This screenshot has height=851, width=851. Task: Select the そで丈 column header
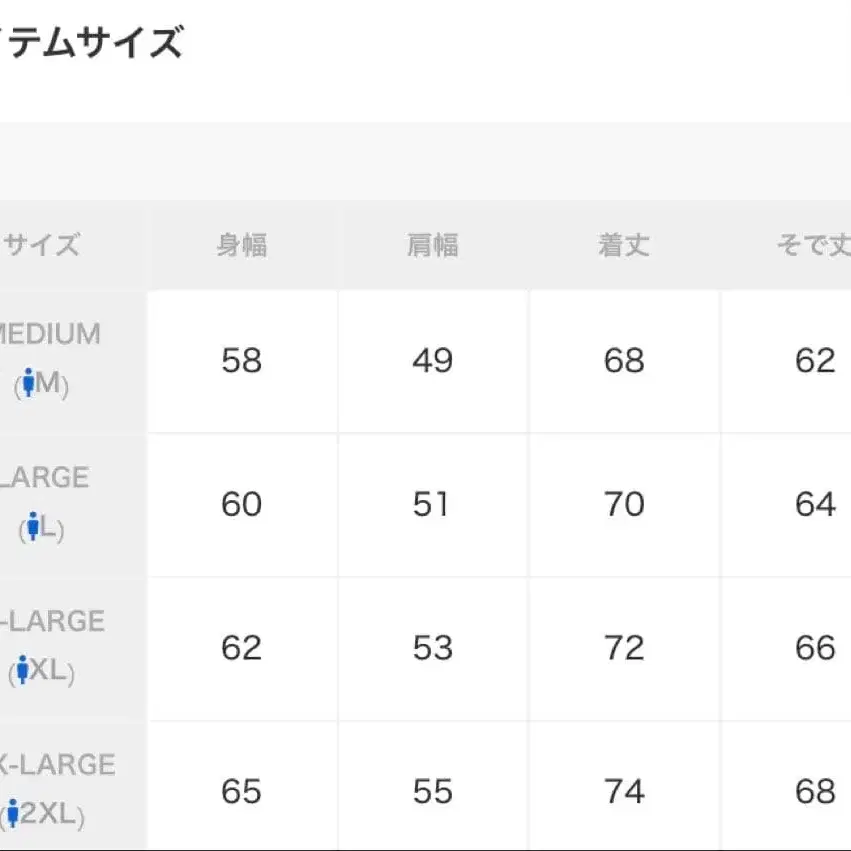(812, 245)
